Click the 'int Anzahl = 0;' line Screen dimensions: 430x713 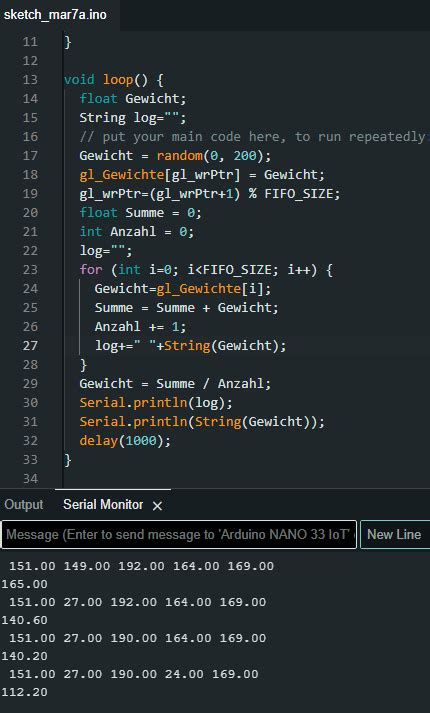[x=137, y=232]
